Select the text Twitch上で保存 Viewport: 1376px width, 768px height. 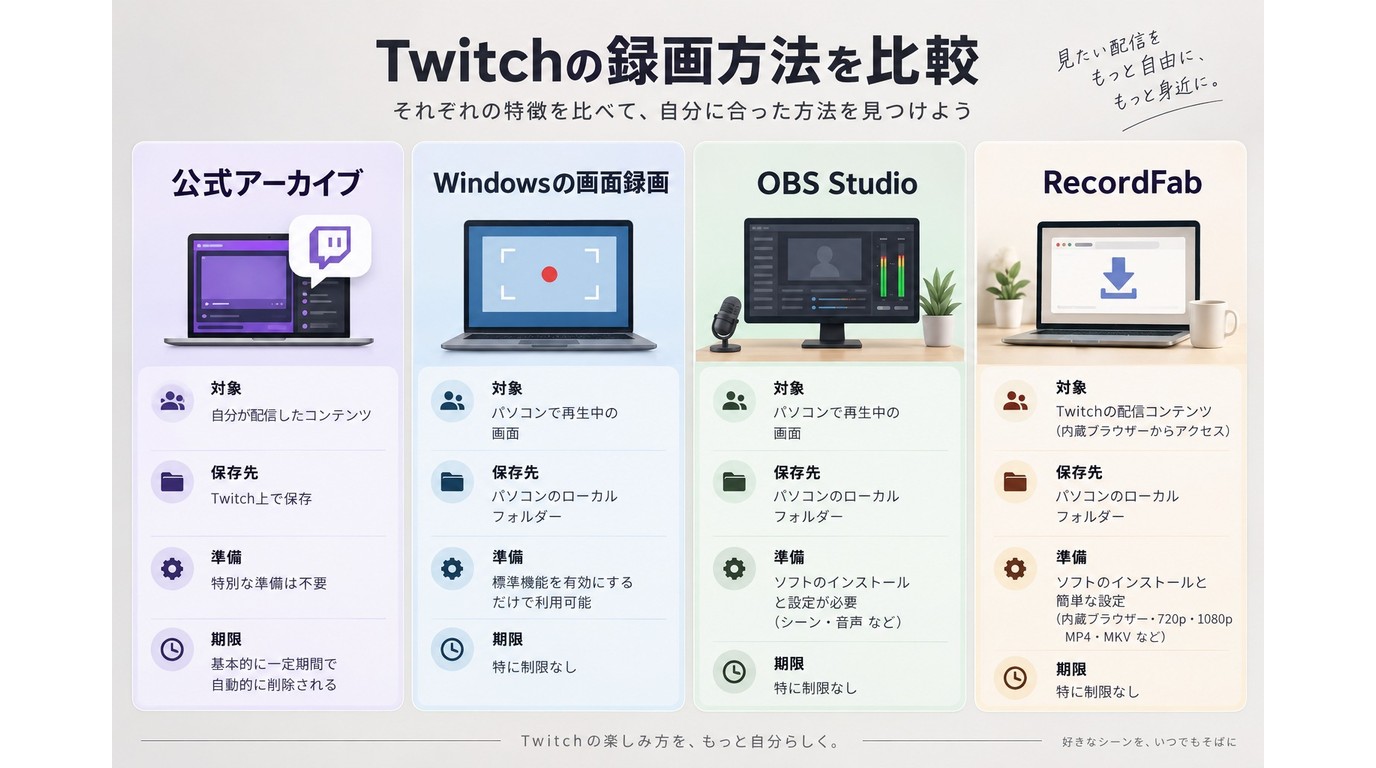click(261, 498)
